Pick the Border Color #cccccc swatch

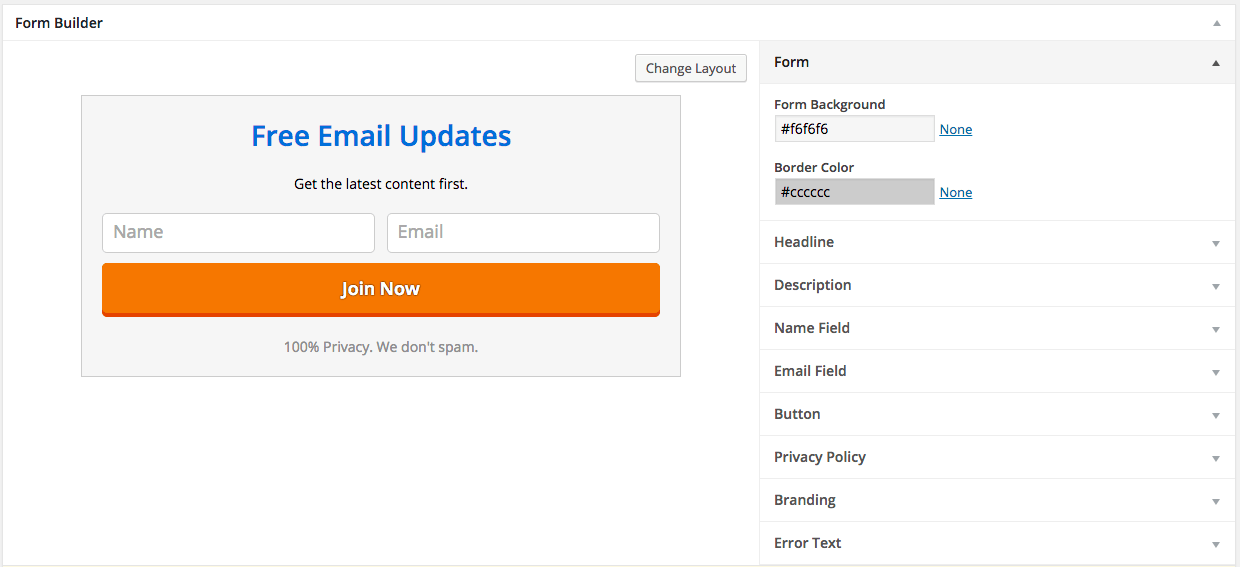coord(854,192)
